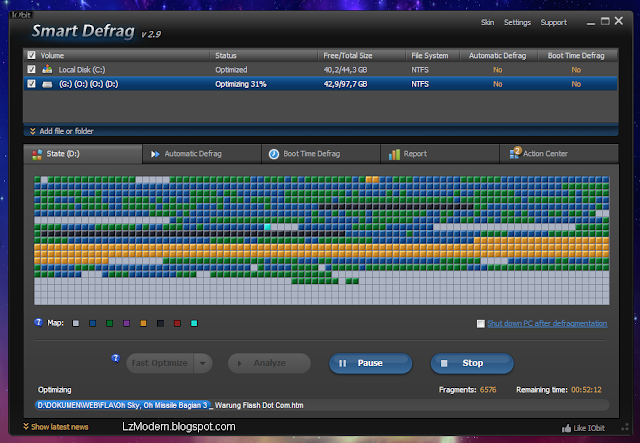Click the Local Disk (C:) drive icon
640x443 pixels.
[x=47, y=69]
